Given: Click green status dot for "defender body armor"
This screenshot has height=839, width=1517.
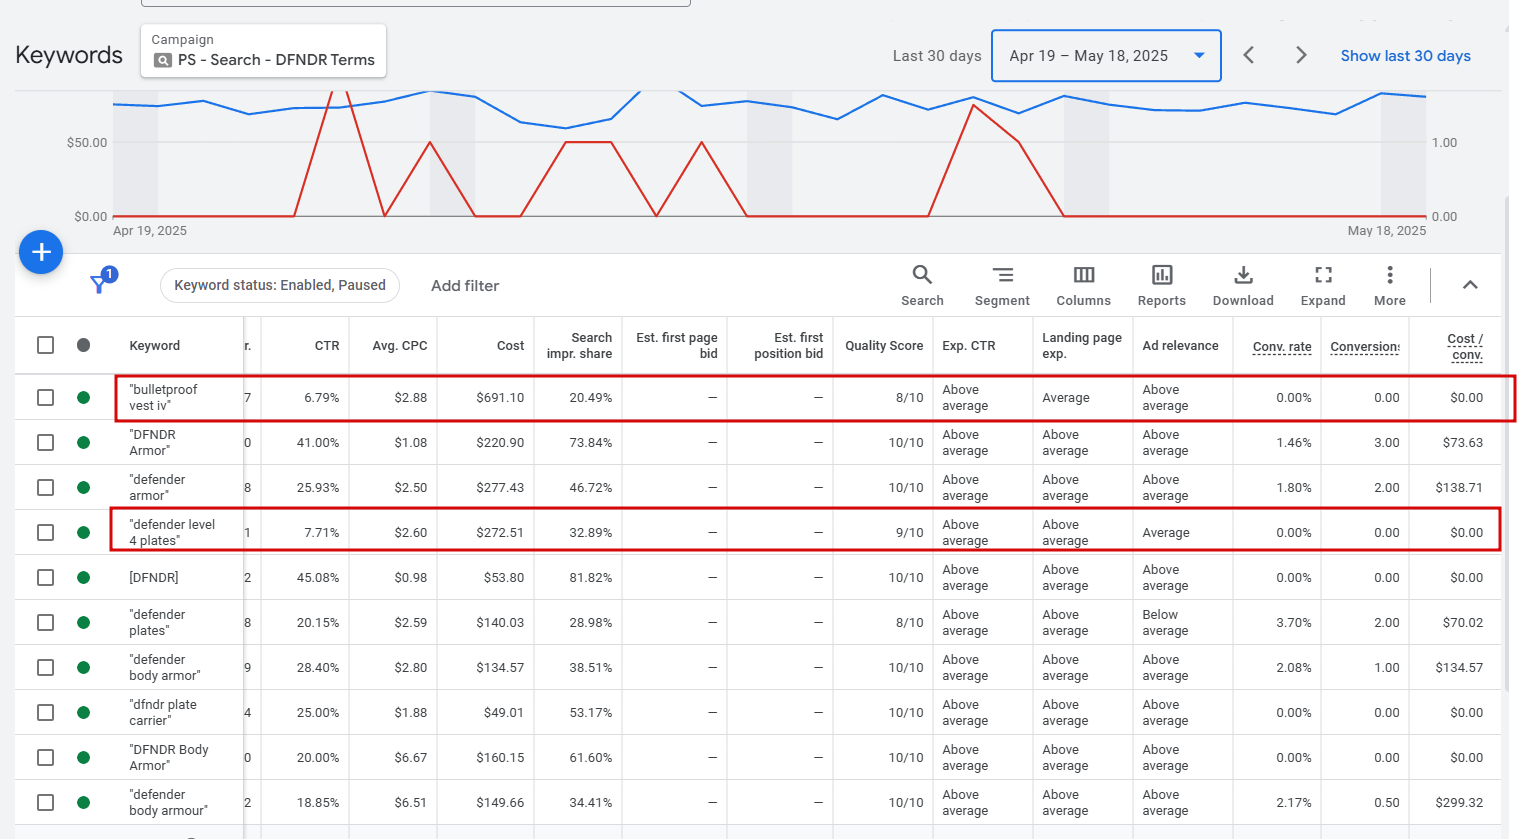Looking at the screenshot, I should pyautogui.click(x=84, y=668).
